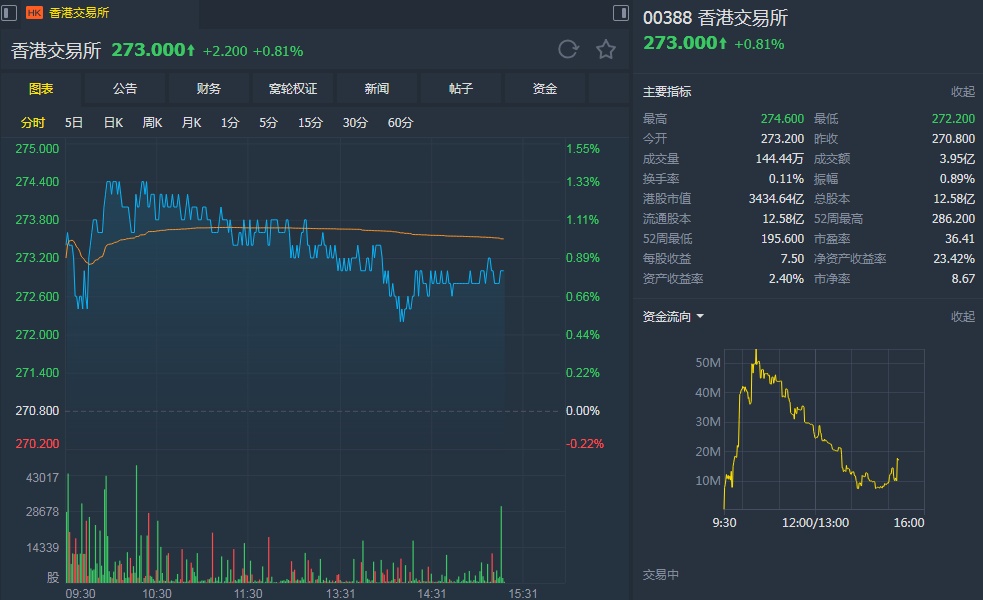Select the 5分 chart interval
Viewport: 983px width, 600px height.
click(268, 122)
